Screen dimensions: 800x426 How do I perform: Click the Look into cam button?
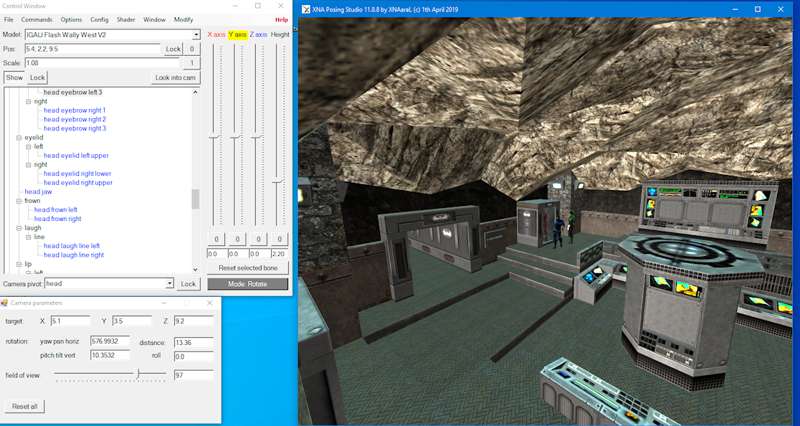coord(175,77)
